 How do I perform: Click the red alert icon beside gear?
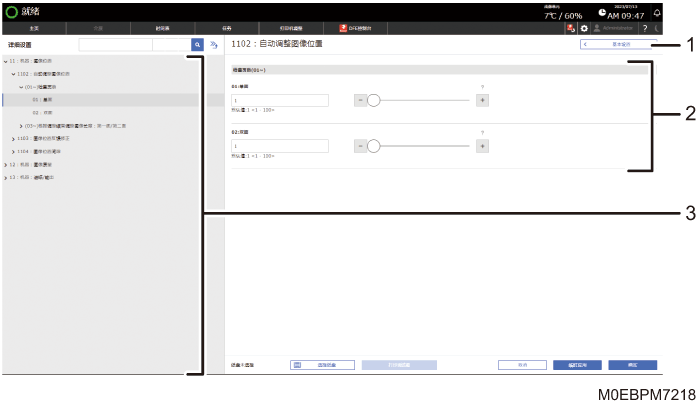571,28
